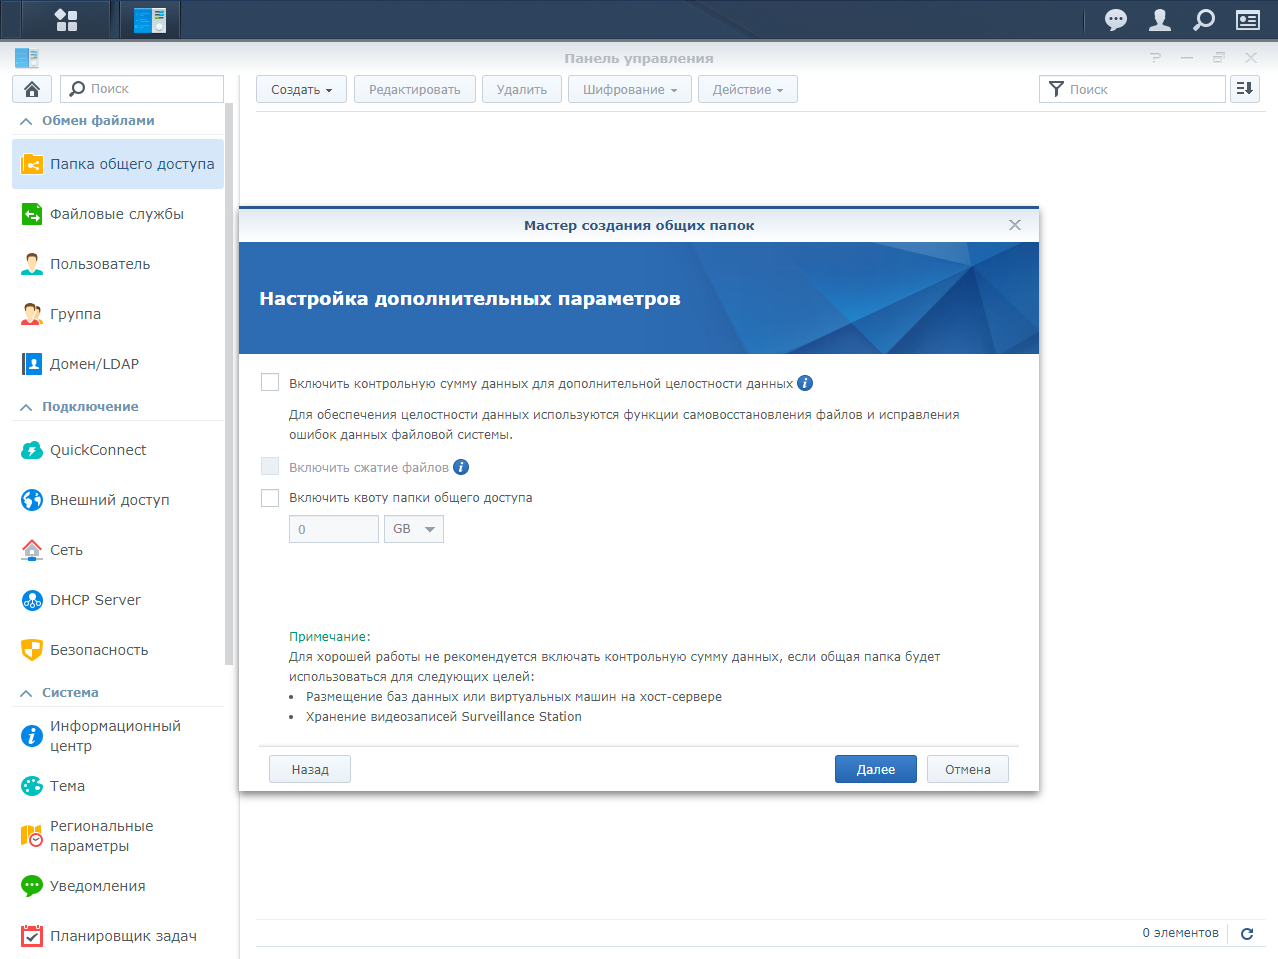
Task: Open the Сеть network icon
Action: (32, 550)
